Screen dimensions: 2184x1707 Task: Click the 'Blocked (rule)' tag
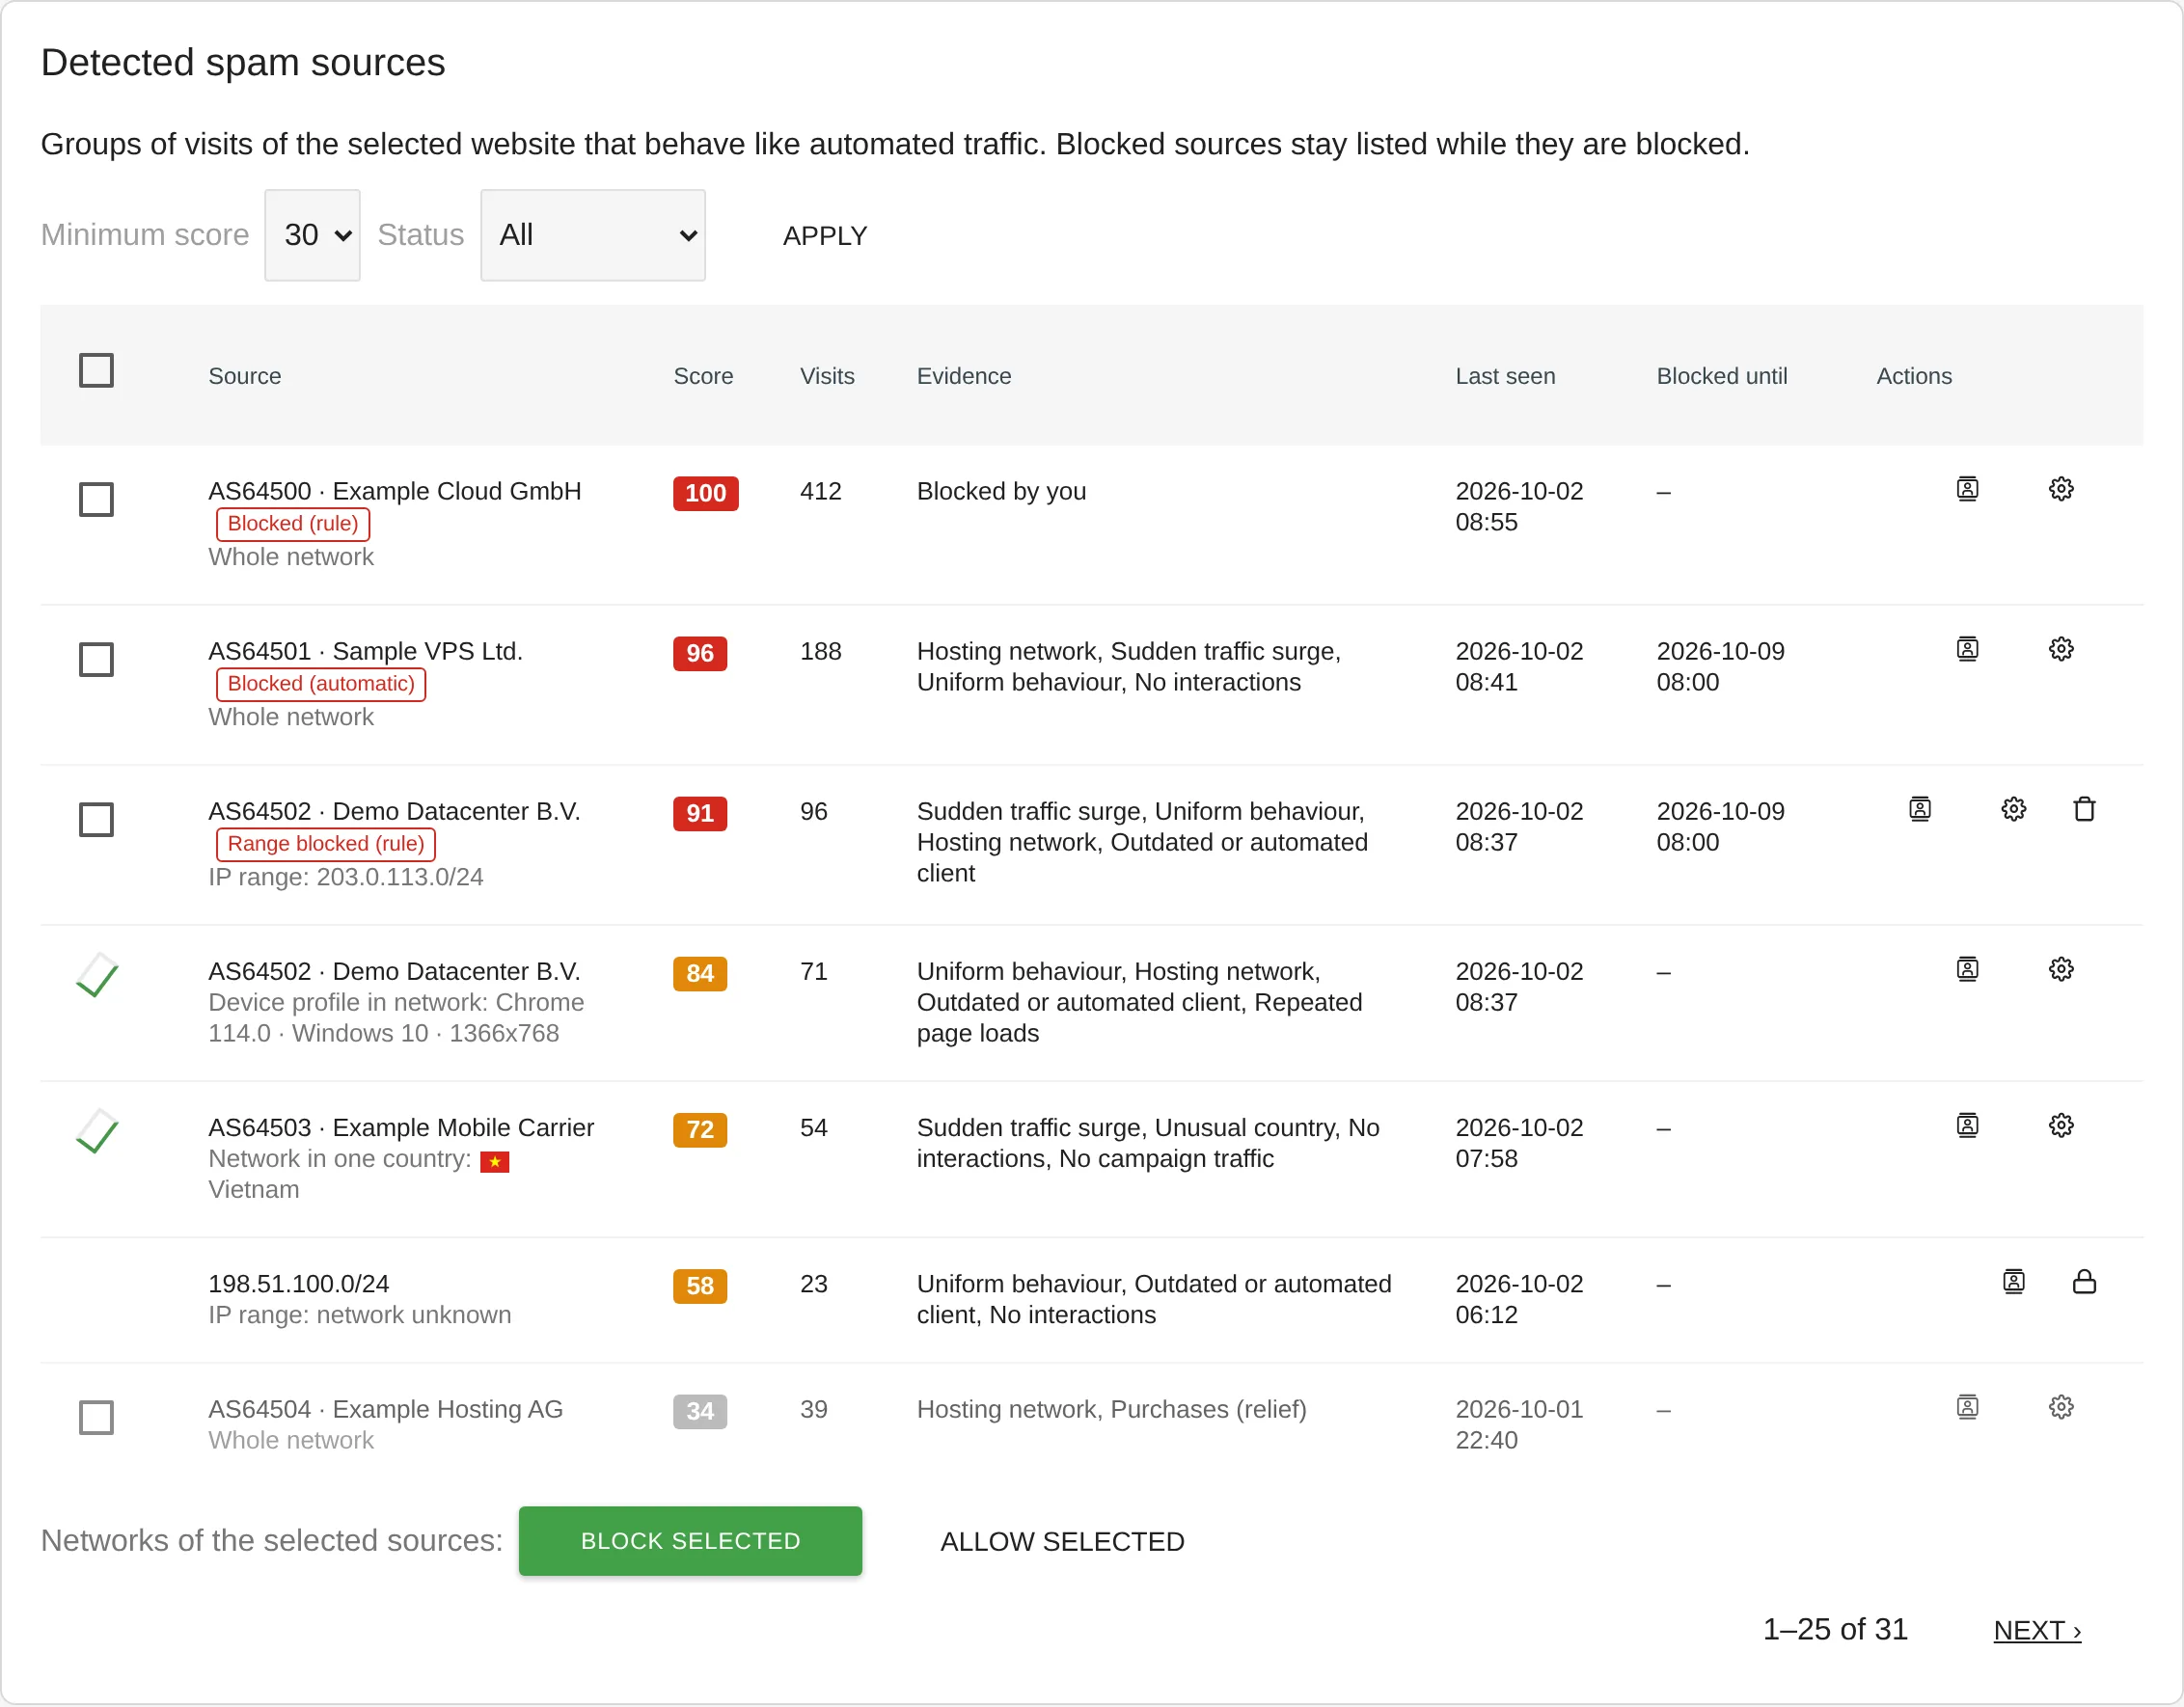click(x=293, y=524)
